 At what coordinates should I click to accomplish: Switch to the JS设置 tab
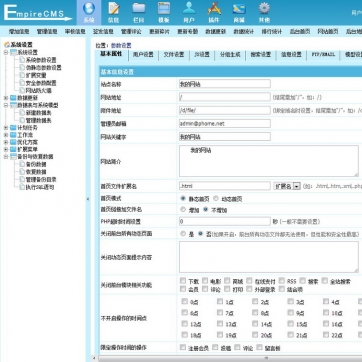pyautogui.click(x=201, y=55)
